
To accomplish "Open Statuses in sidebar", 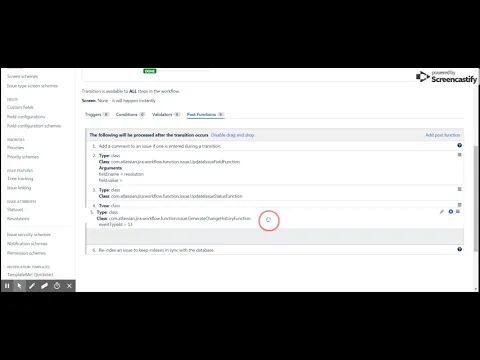I will pos(15,209).
